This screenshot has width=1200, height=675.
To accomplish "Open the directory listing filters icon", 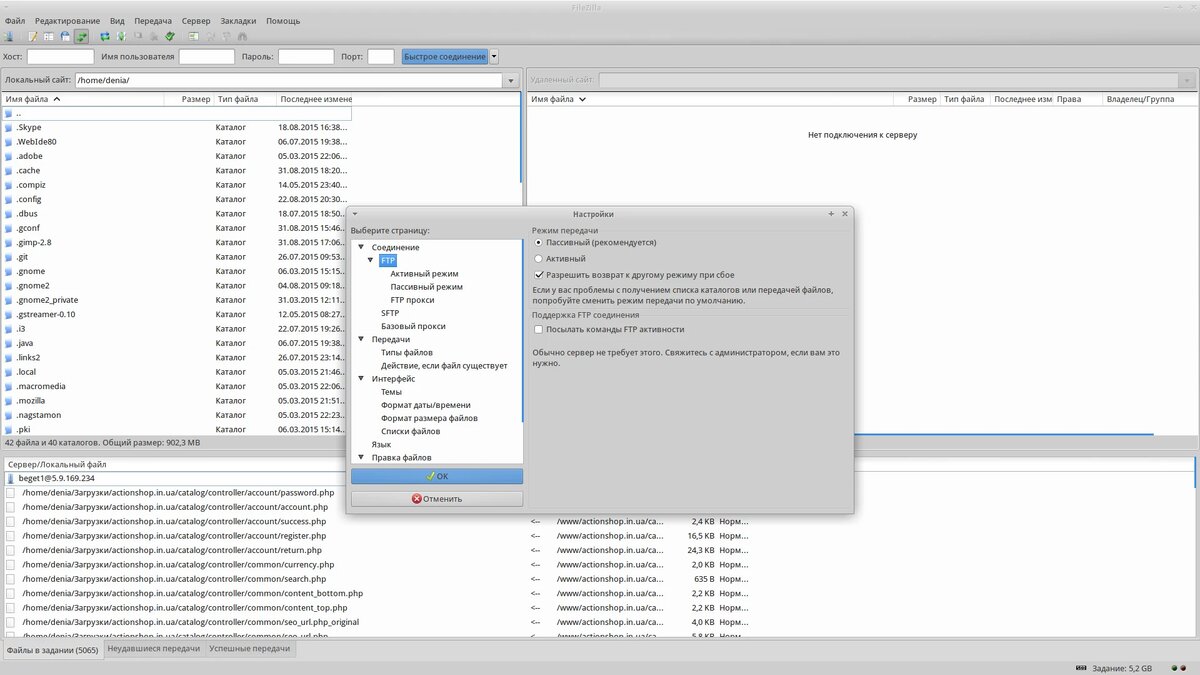I will (x=193, y=37).
